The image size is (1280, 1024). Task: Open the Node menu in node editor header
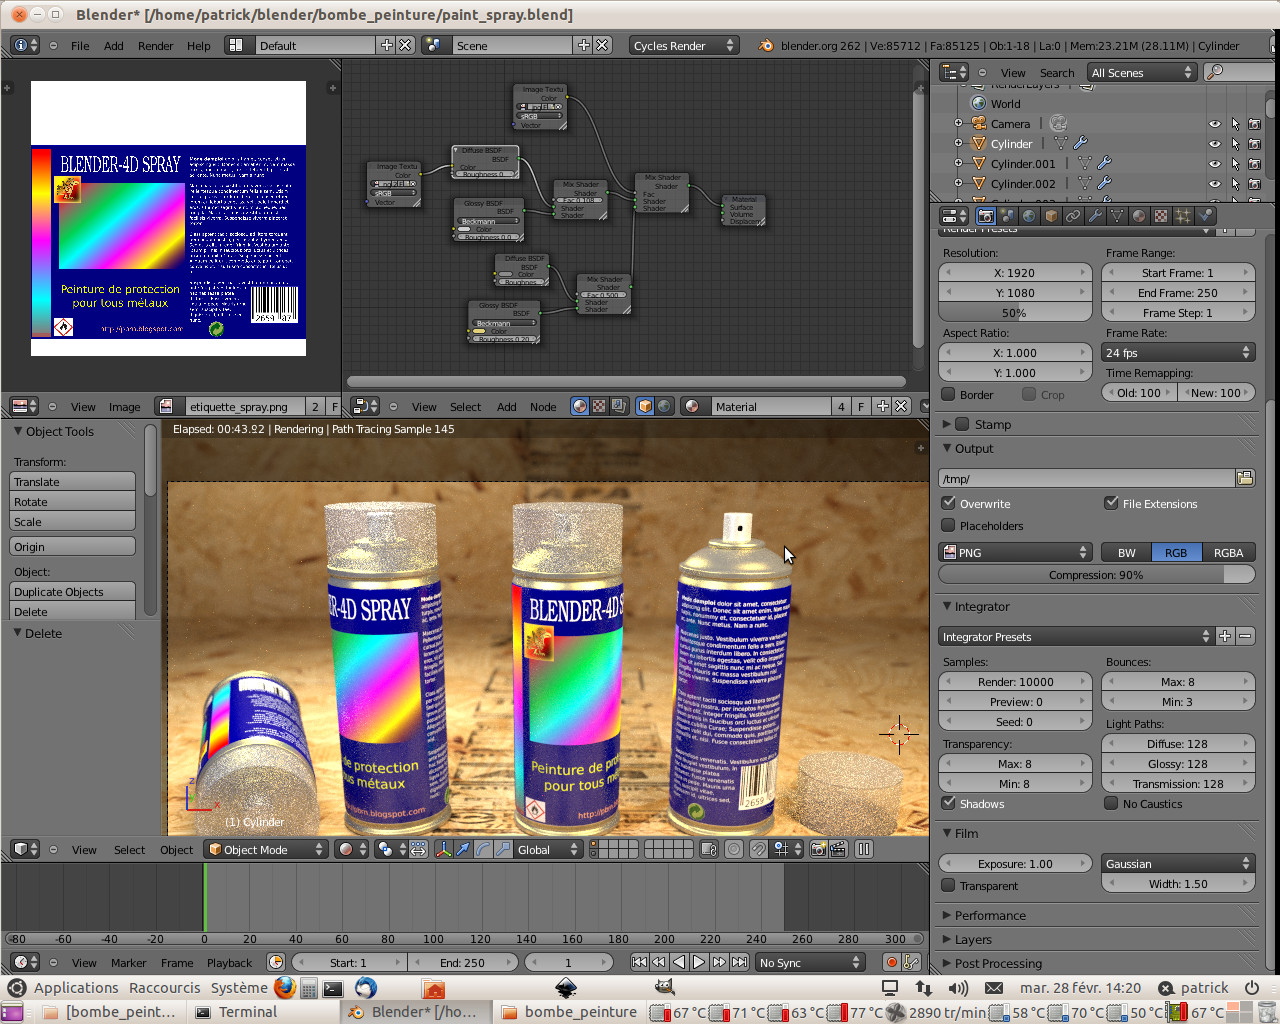click(543, 407)
